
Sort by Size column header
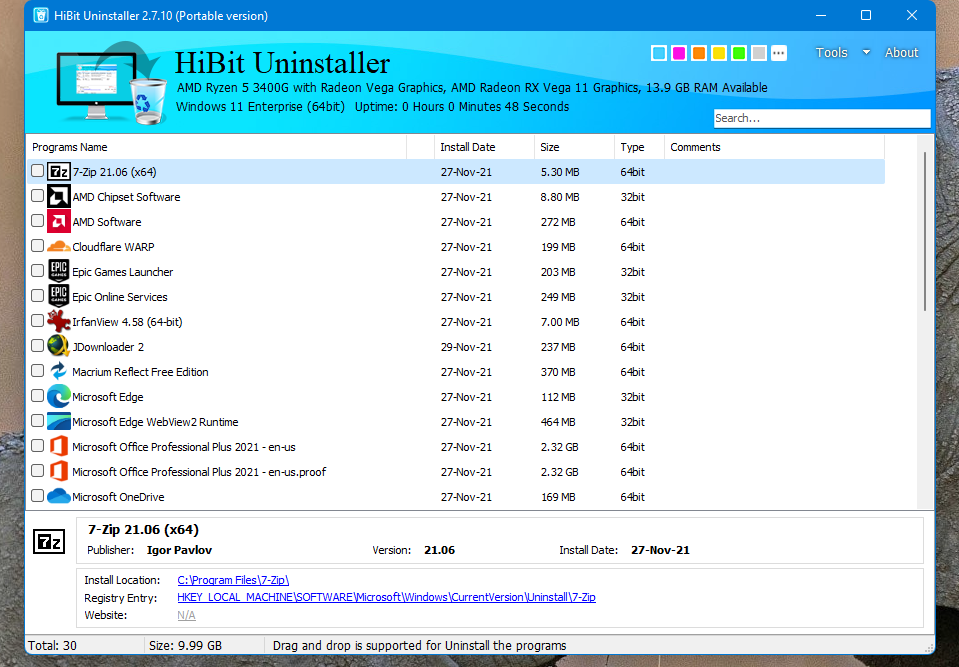[574, 147]
